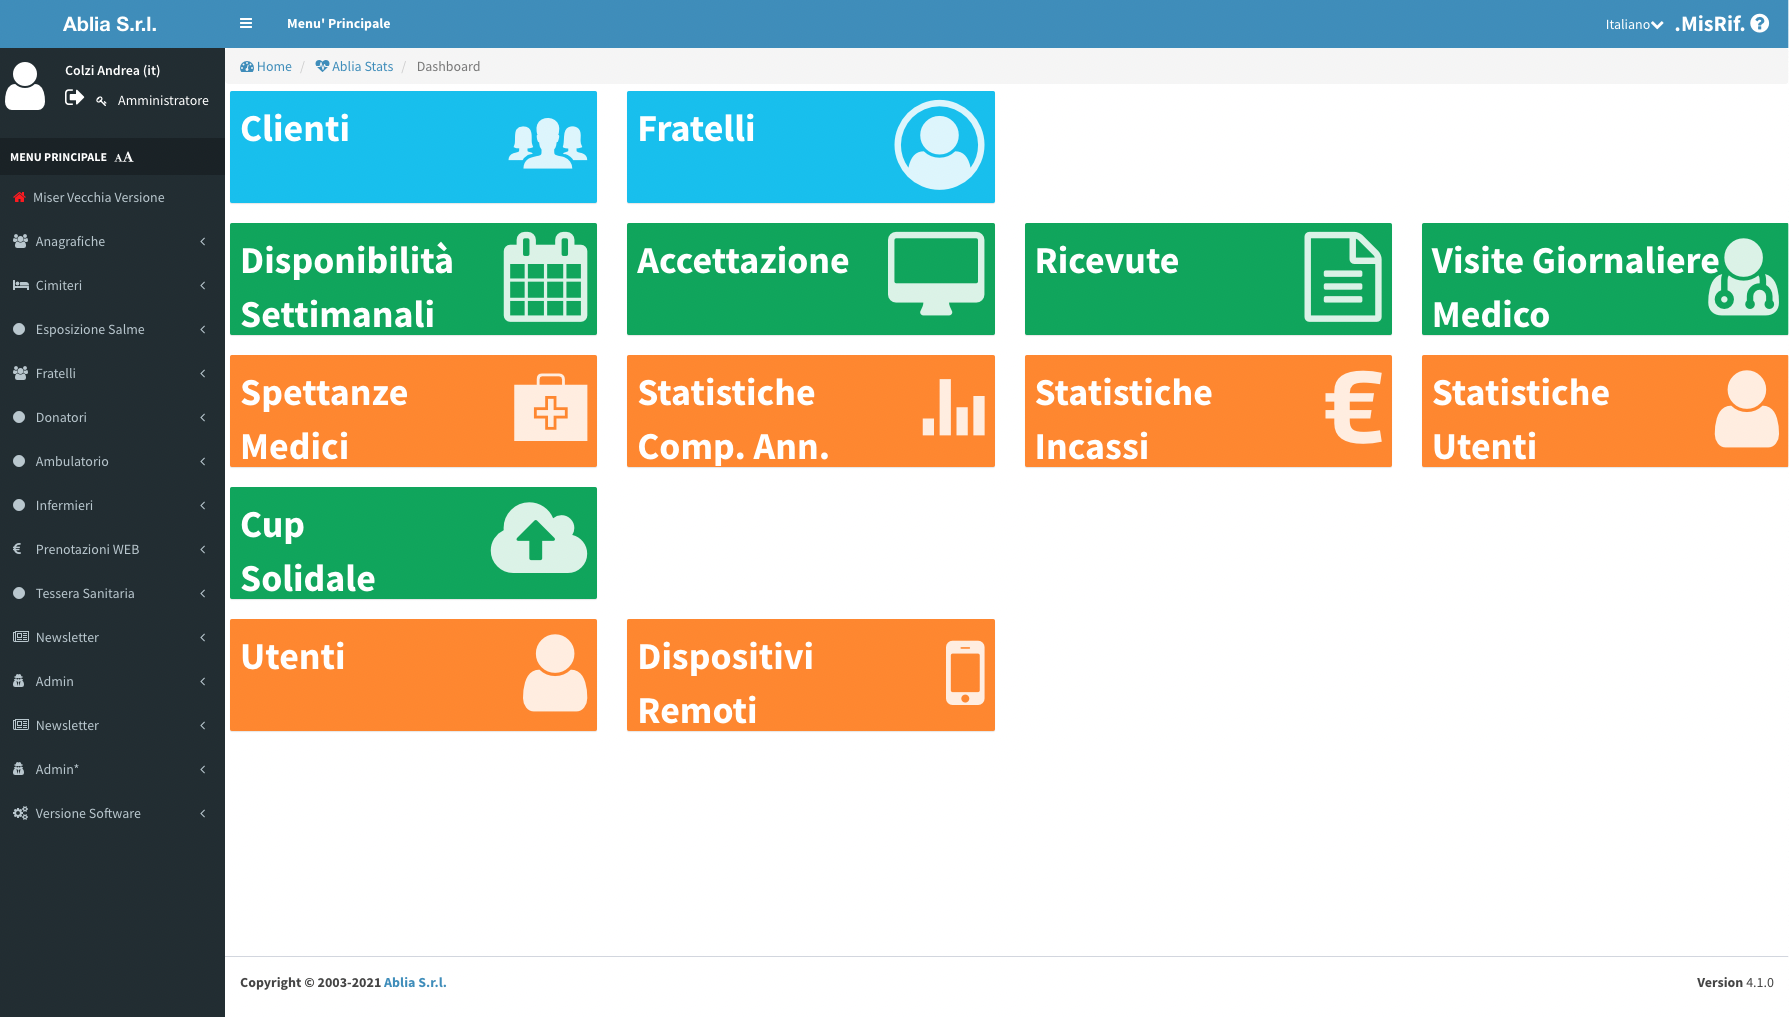This screenshot has width=1789, height=1017.
Task: Open the Clienti dashboard tile
Action: [413, 147]
